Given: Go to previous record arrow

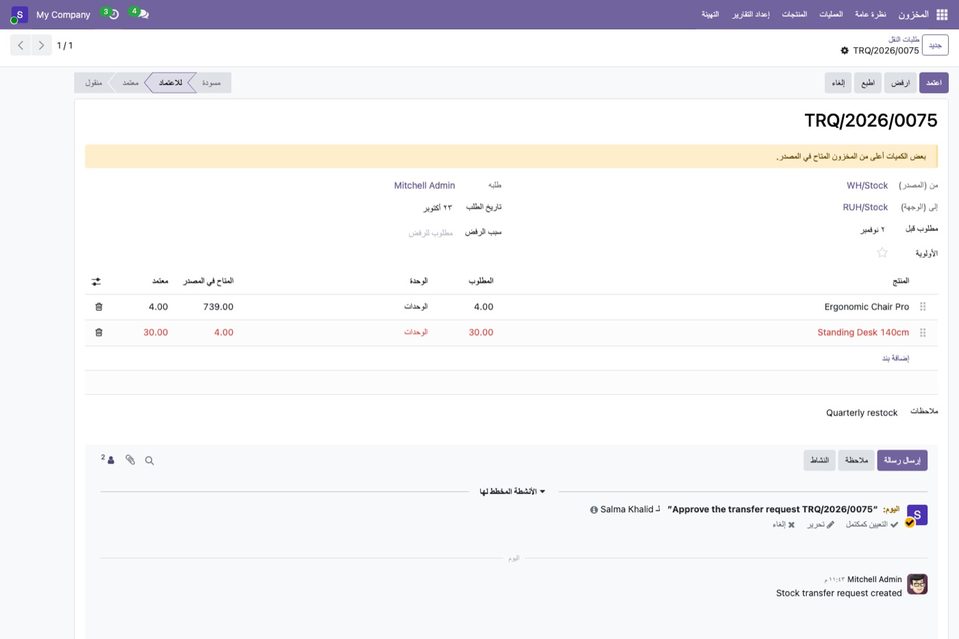Looking at the screenshot, I should (x=21, y=45).
